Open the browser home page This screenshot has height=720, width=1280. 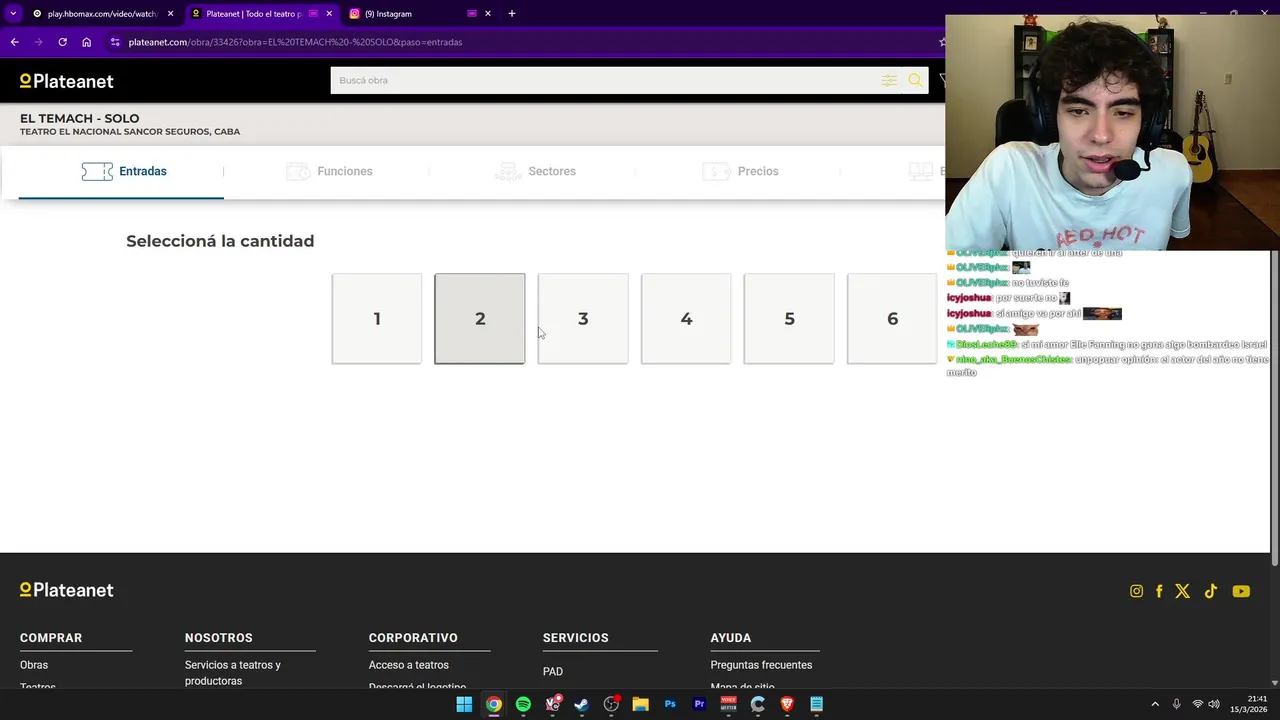coord(87,42)
